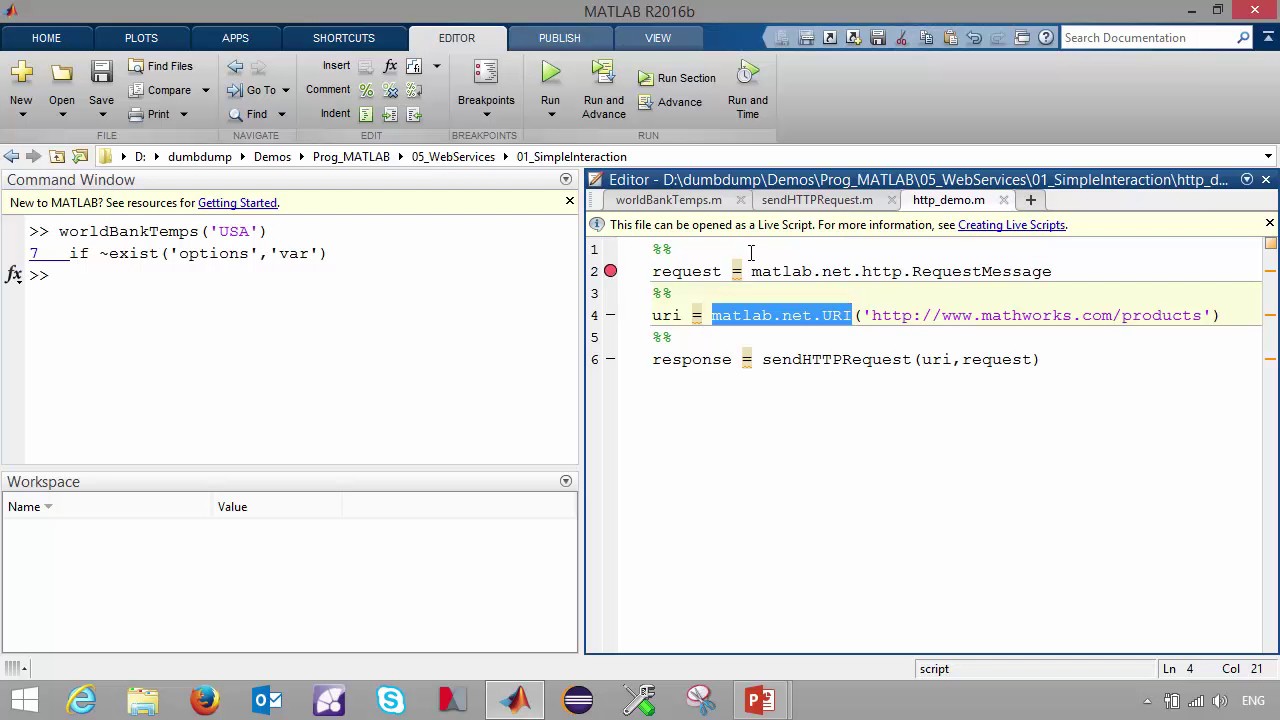Dismiss the New to MATLAB banner
The image size is (1280, 720).
point(570,201)
